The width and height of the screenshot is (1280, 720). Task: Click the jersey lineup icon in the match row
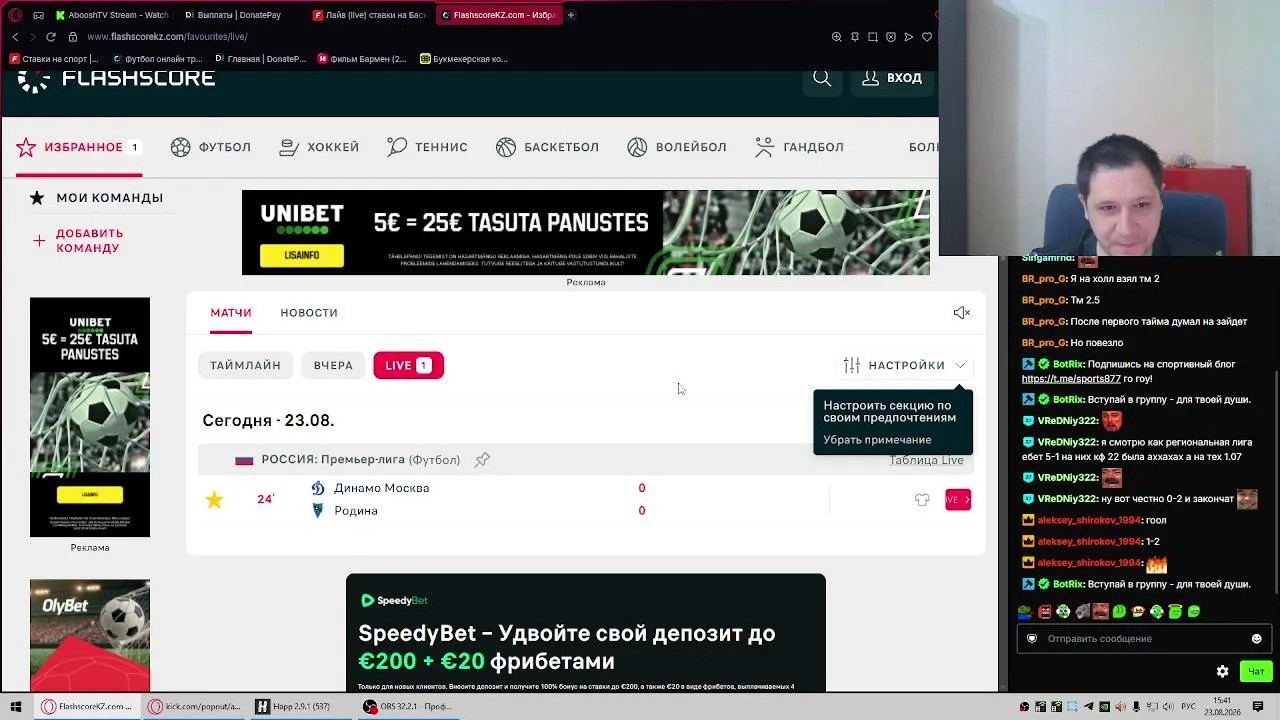[x=922, y=499]
